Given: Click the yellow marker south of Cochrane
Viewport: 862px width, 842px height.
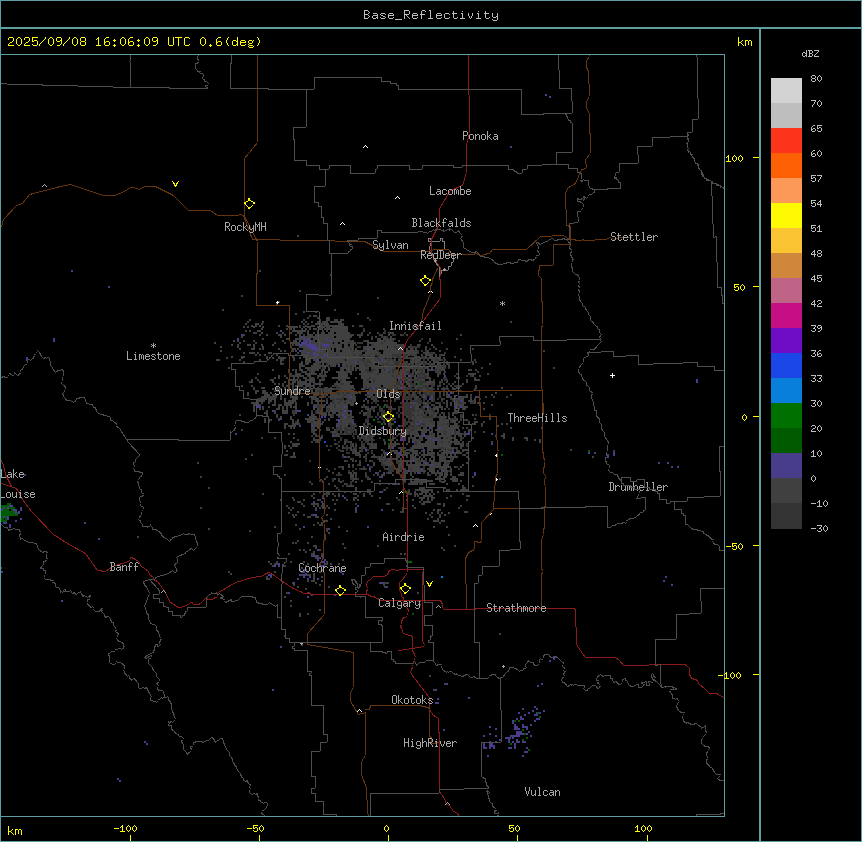Looking at the screenshot, I should pos(340,591).
